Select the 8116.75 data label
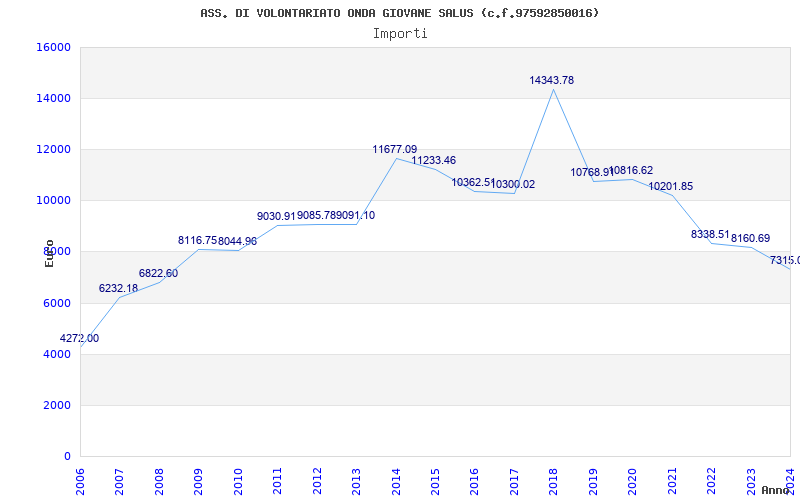Image resolution: width=800 pixels, height=500 pixels. click(x=197, y=240)
